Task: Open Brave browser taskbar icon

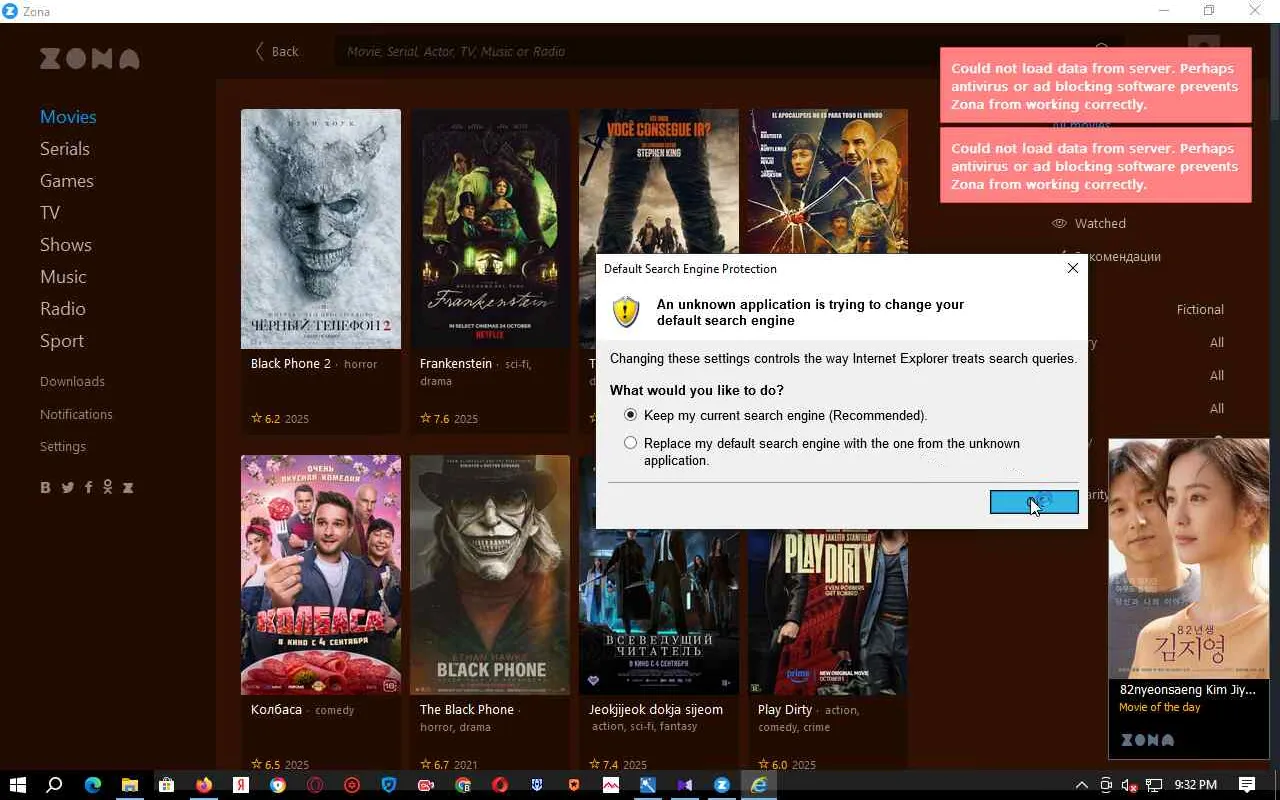Action: (574, 785)
